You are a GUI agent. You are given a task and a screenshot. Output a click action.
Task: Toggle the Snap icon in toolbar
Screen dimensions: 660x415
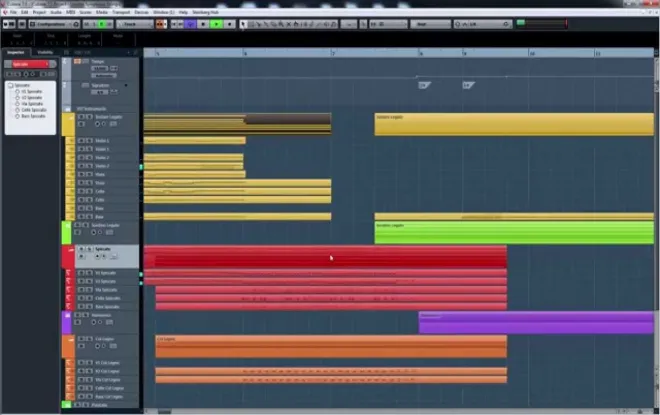pos(363,24)
